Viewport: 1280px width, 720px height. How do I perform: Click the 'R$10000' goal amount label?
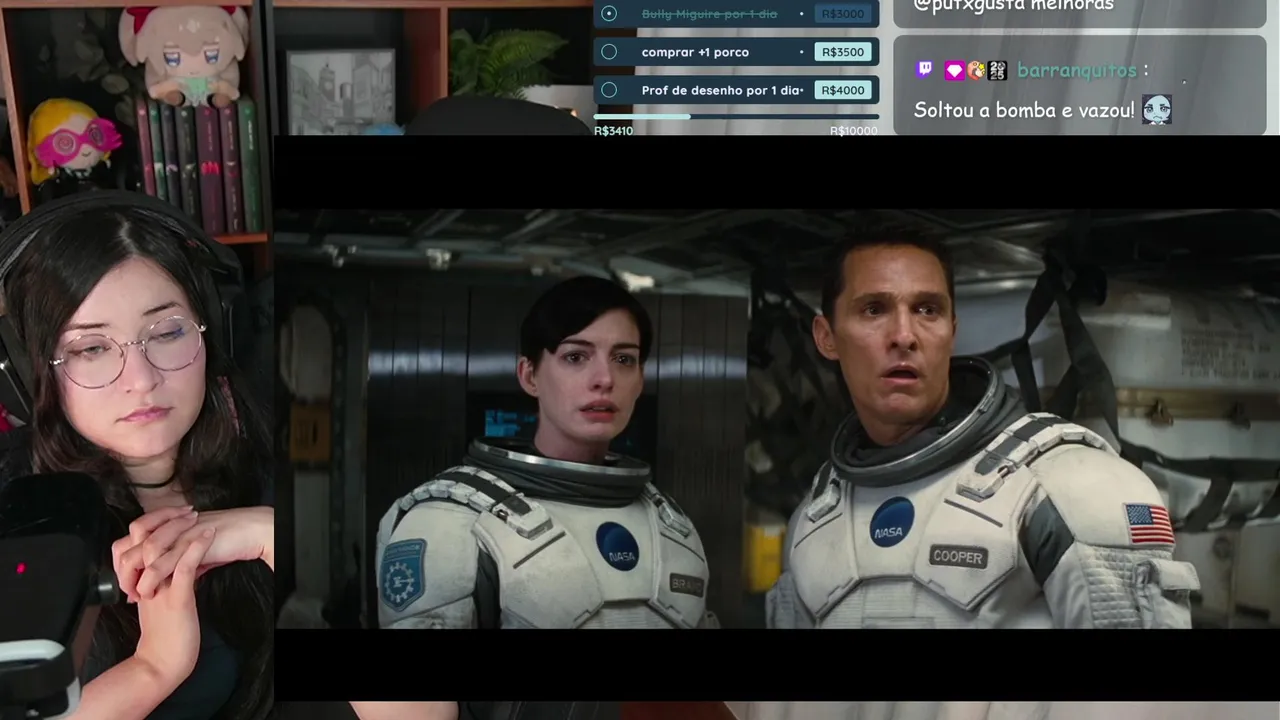point(854,131)
